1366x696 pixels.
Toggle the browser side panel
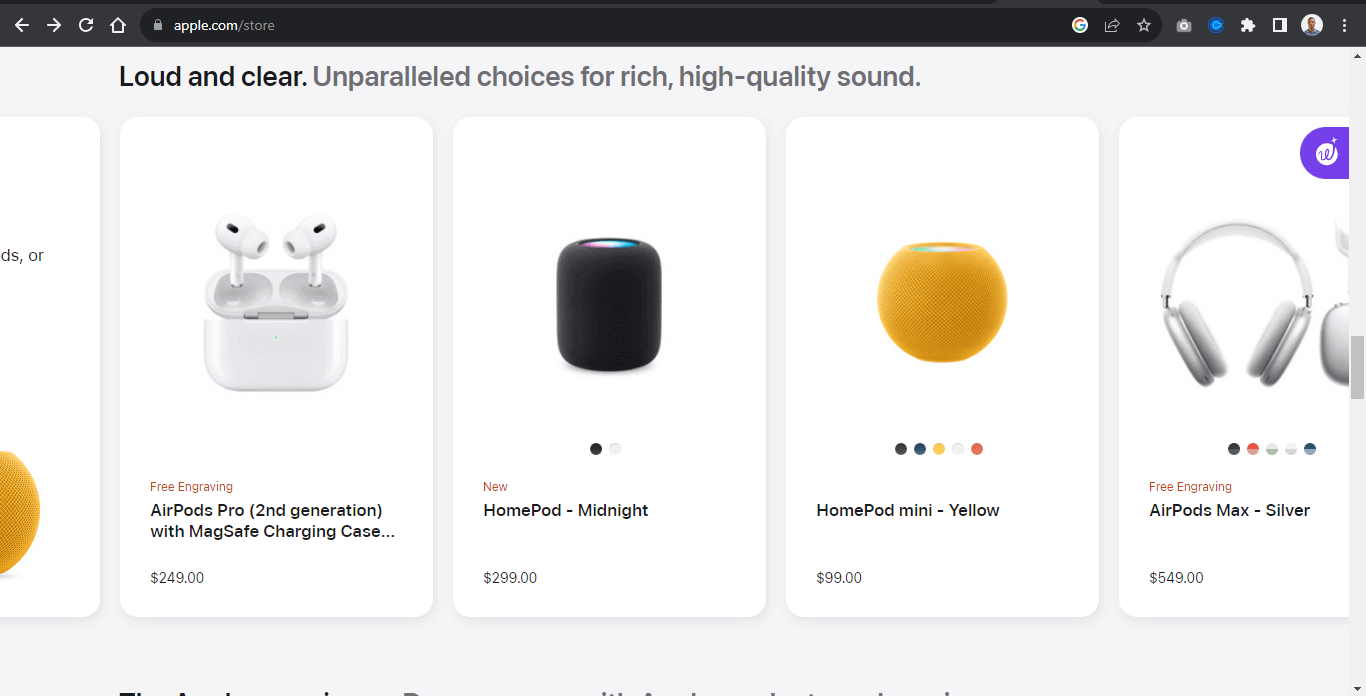pyautogui.click(x=1280, y=25)
